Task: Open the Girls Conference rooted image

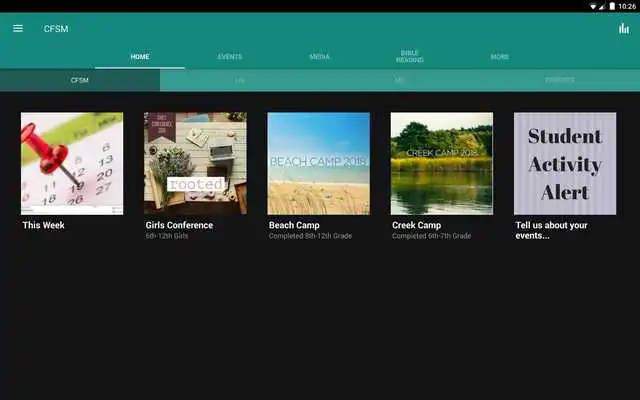Action: [195, 163]
